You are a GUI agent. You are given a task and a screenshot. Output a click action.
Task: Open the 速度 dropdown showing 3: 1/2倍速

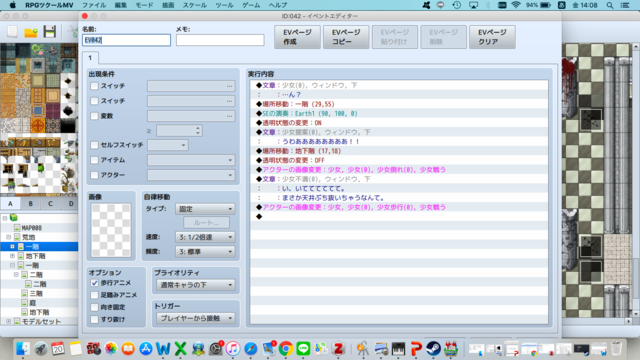(205, 237)
